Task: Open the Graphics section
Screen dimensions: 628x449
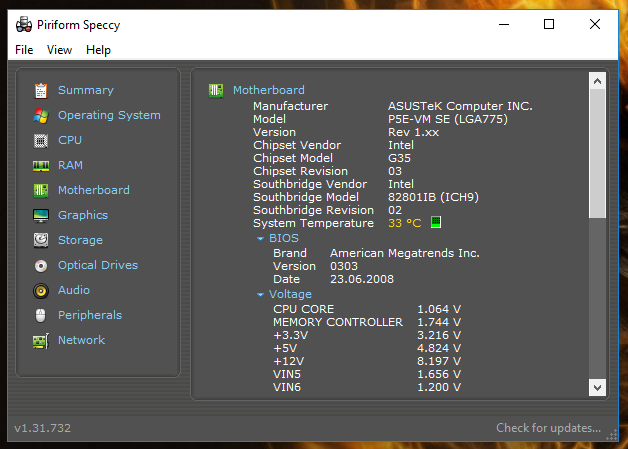Action: 83,215
